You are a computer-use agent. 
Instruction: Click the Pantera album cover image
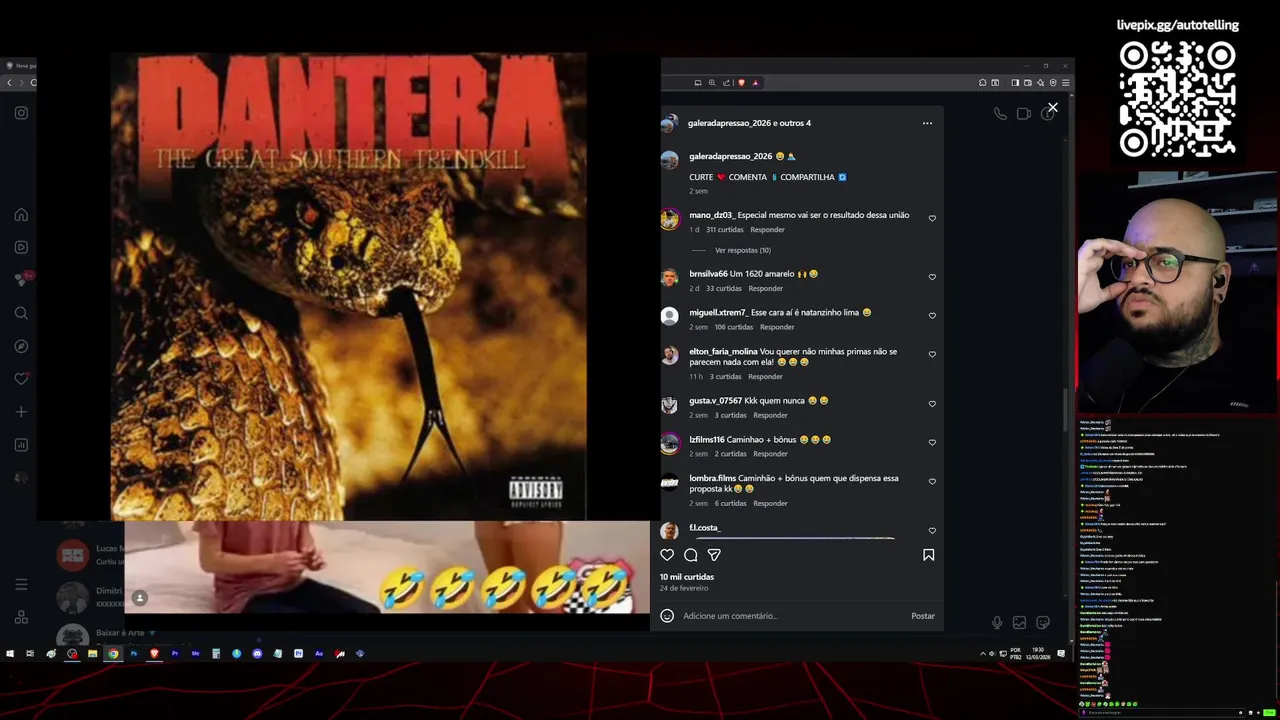point(348,286)
